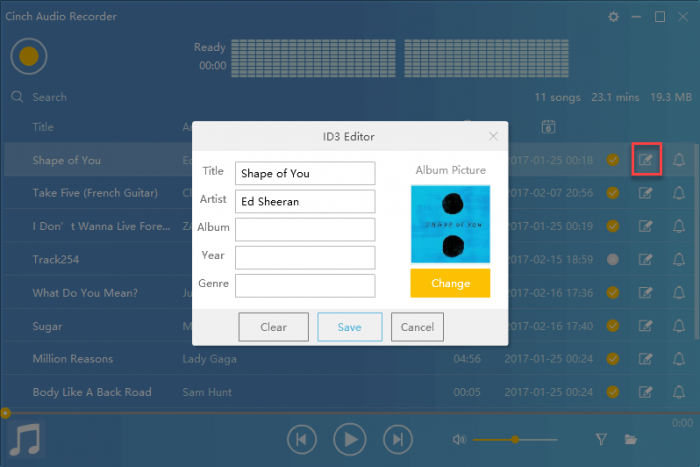Click the Artist field with Ed Sheeran

305,201
